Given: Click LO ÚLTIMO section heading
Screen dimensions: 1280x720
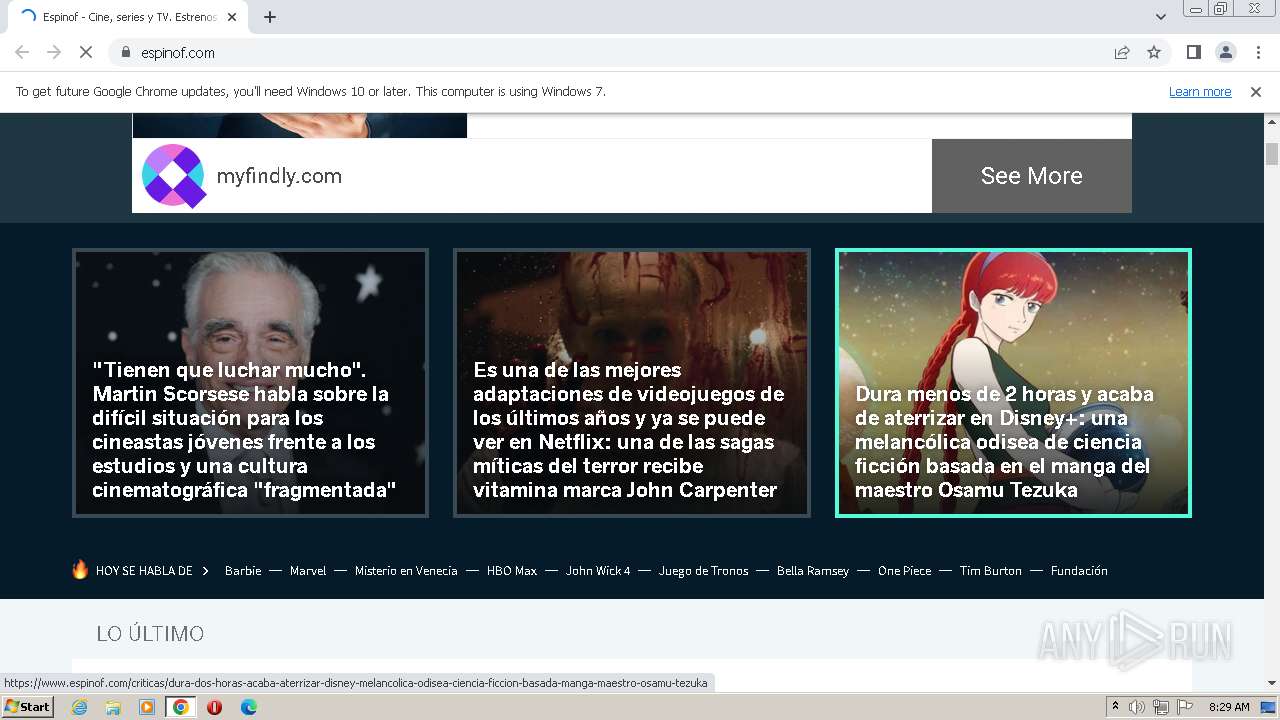Looking at the screenshot, I should click(x=150, y=634).
